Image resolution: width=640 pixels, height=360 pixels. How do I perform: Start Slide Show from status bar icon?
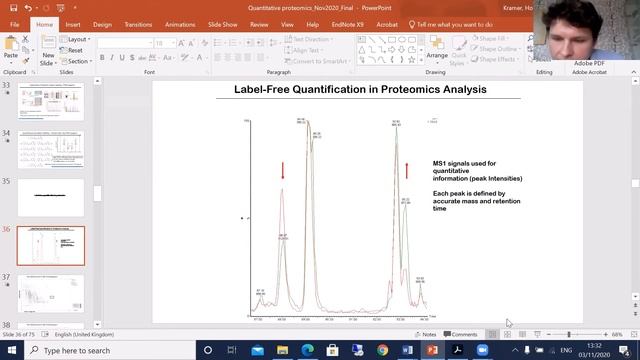(x=538, y=334)
